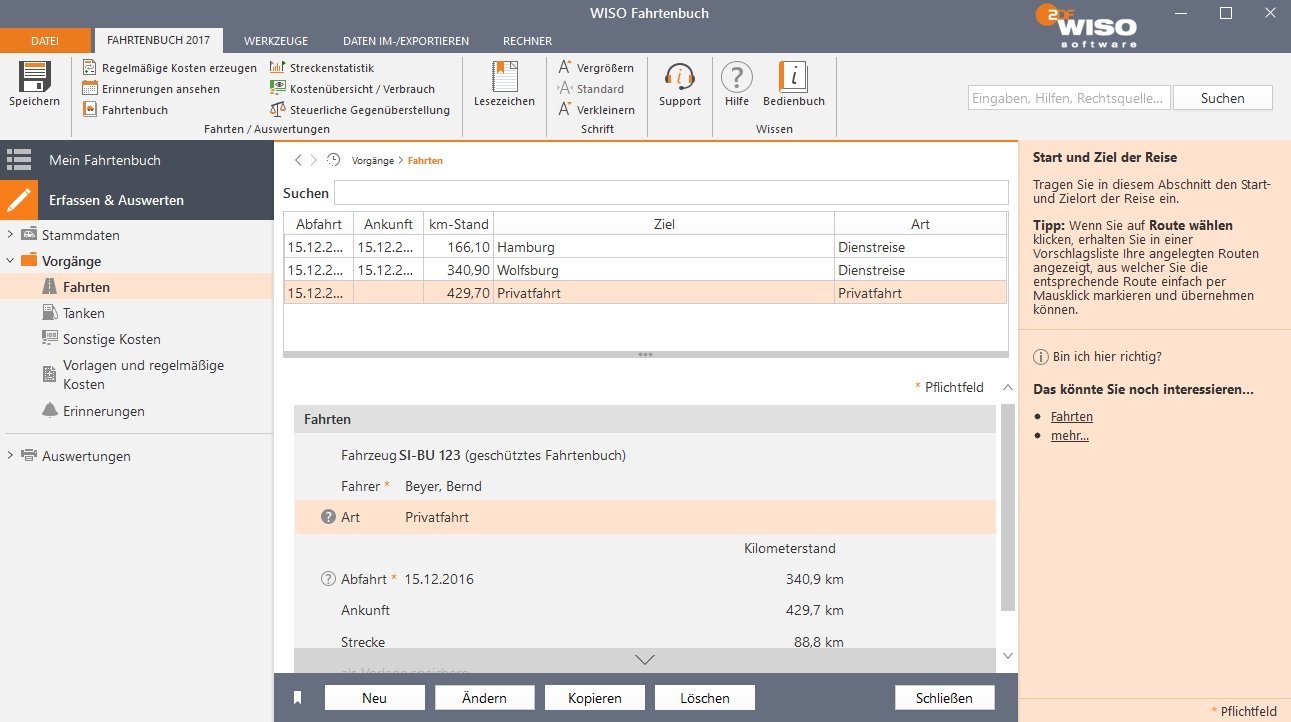Click help icon next to Art field
This screenshot has height=722, width=1291.
(327, 517)
